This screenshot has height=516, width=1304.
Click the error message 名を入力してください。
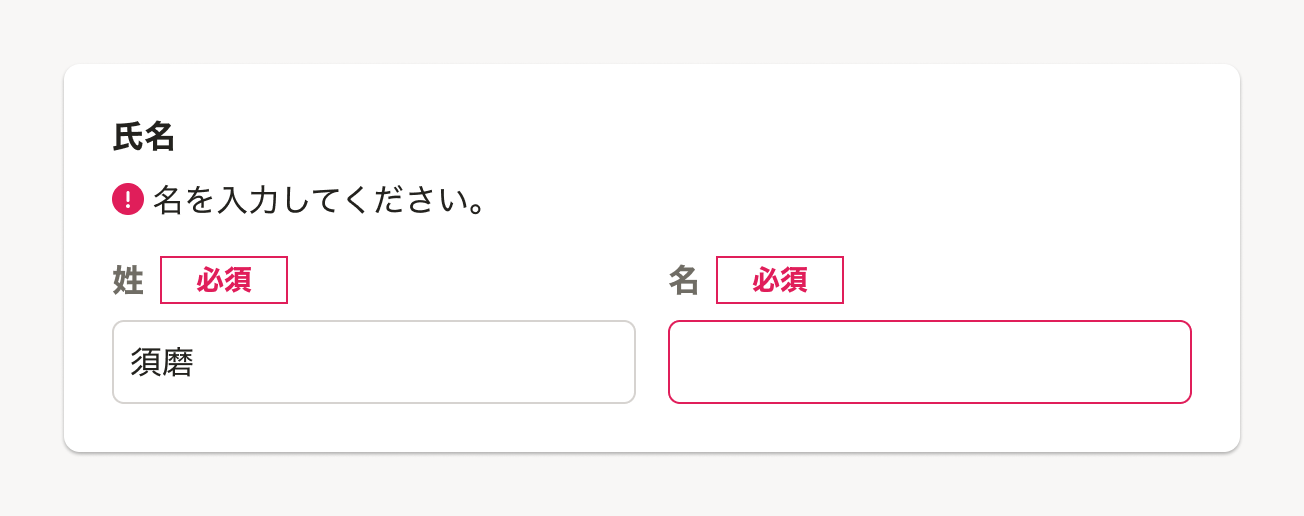320,201
